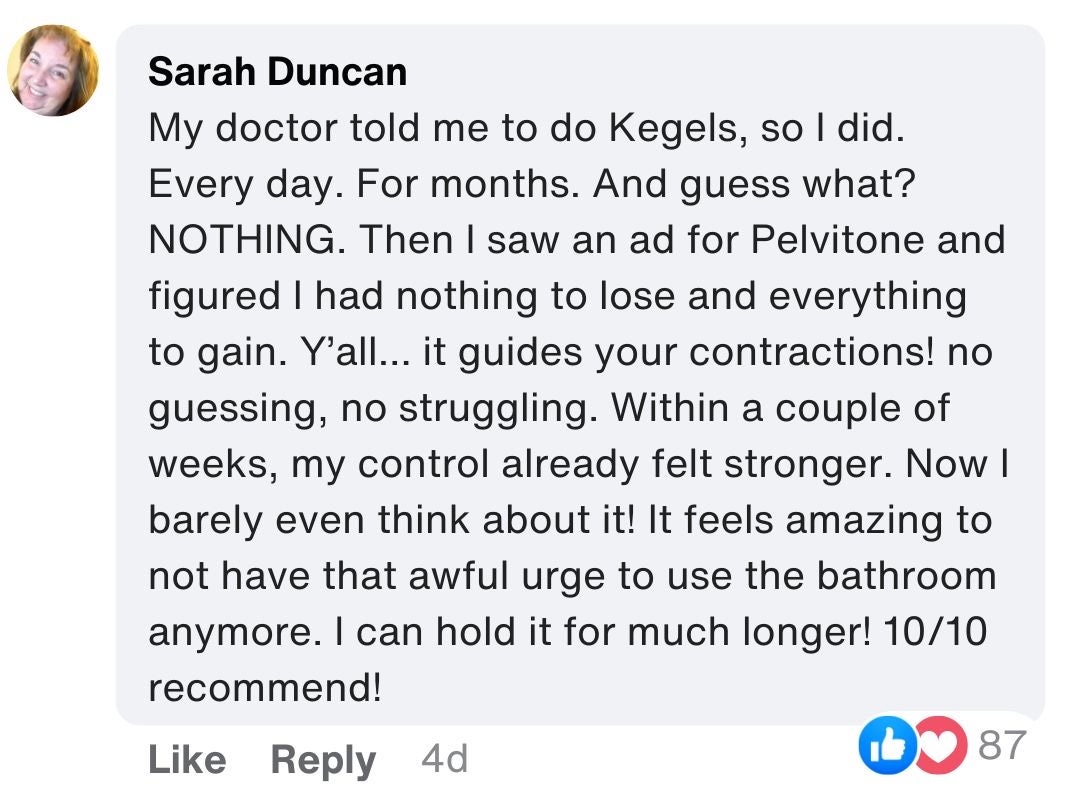Open the 4d timestamp link
This screenshot has height=810, width=1080.
[444, 760]
